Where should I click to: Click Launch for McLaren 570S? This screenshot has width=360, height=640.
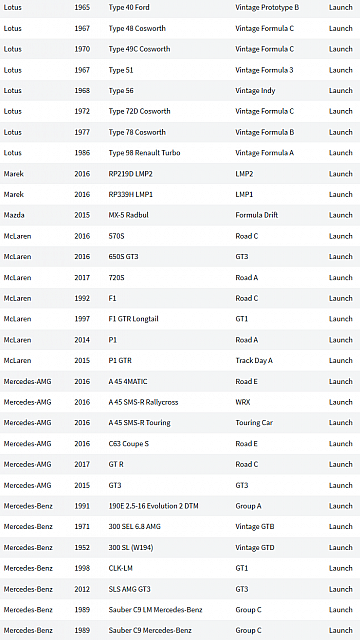tap(340, 236)
